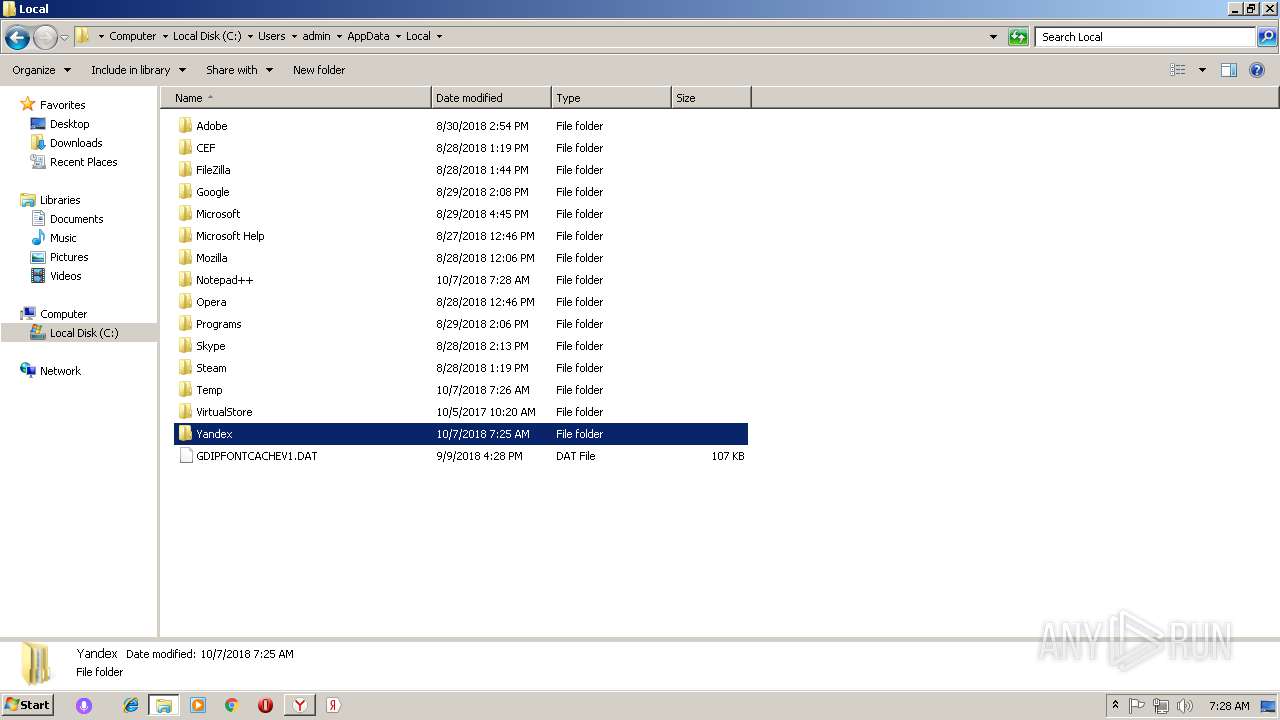
Task: Select the GDIPFONTCACHEV1.DAT file icon
Action: pos(185,456)
